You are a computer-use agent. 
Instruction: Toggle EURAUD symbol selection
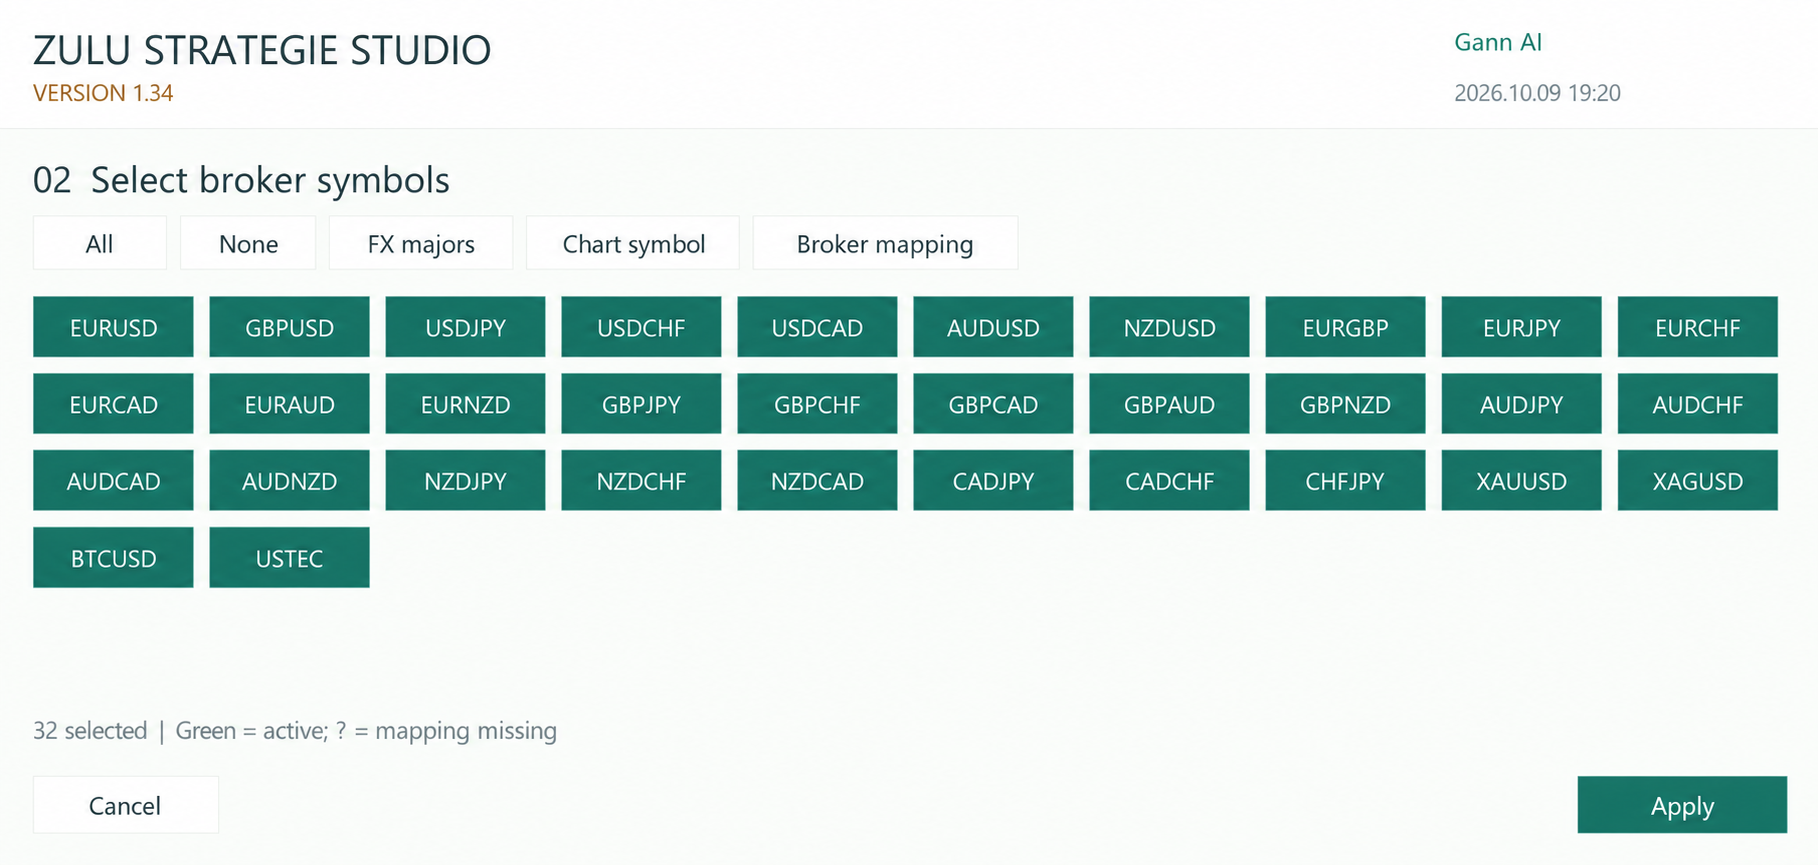(x=289, y=404)
